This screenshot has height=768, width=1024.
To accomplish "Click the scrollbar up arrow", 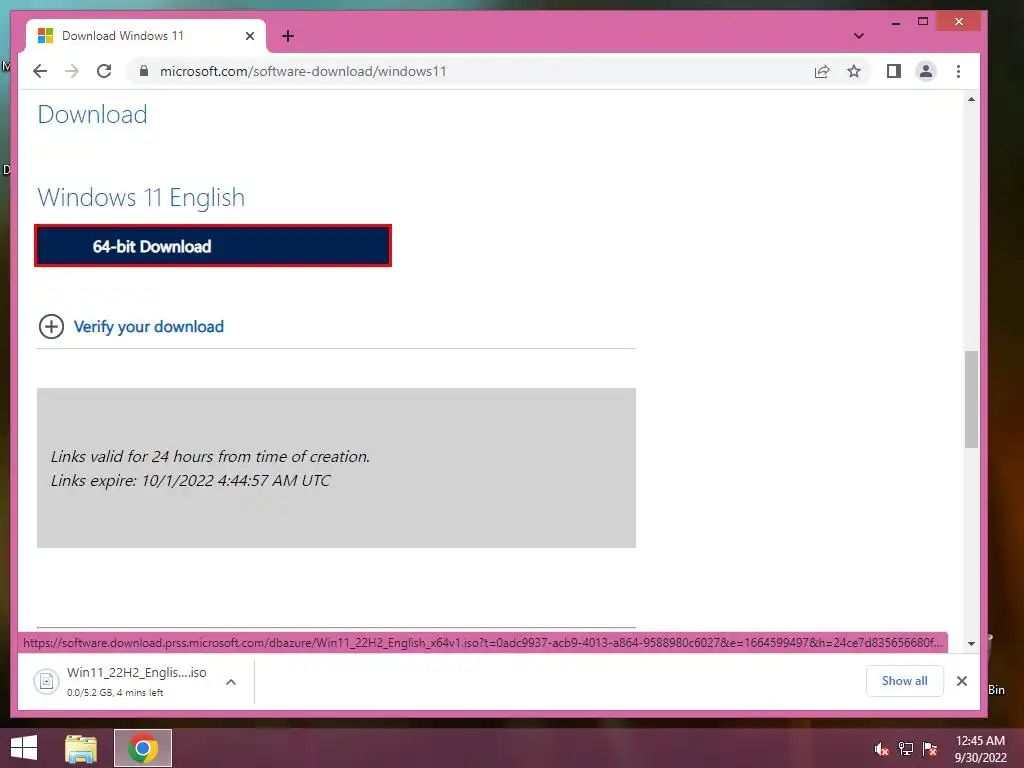I will [x=971, y=99].
